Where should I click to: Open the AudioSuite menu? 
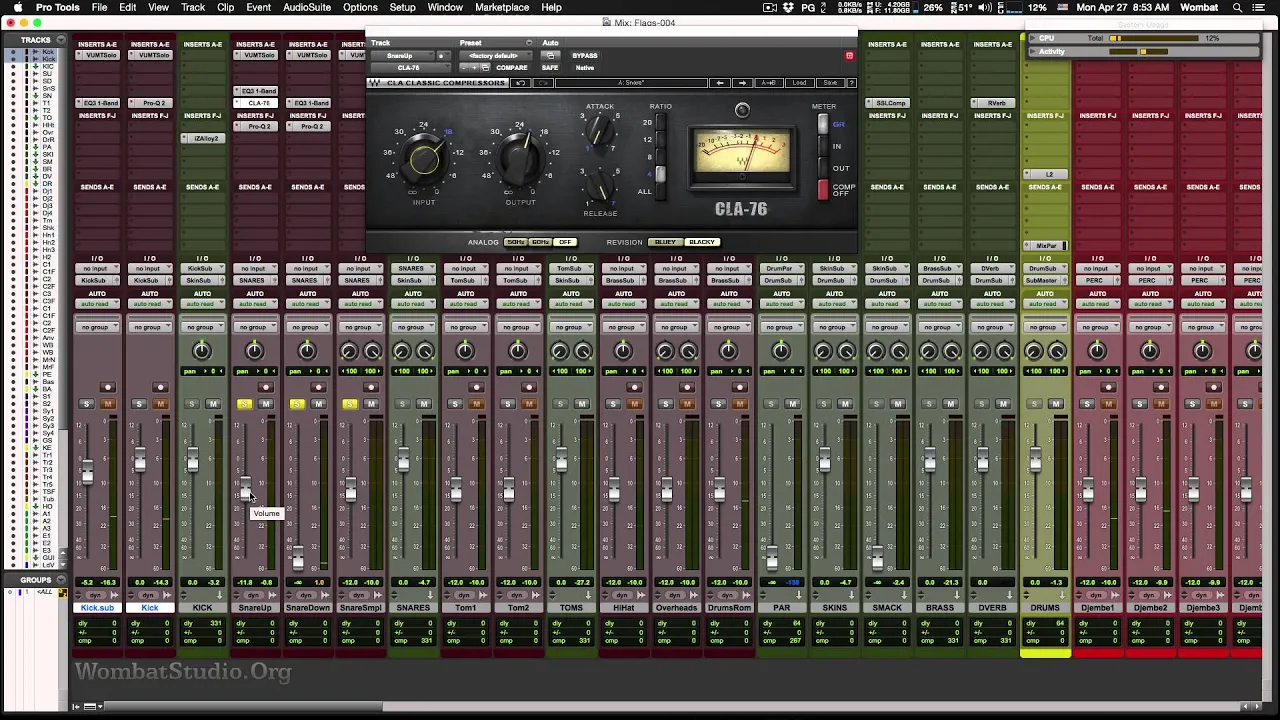307,7
